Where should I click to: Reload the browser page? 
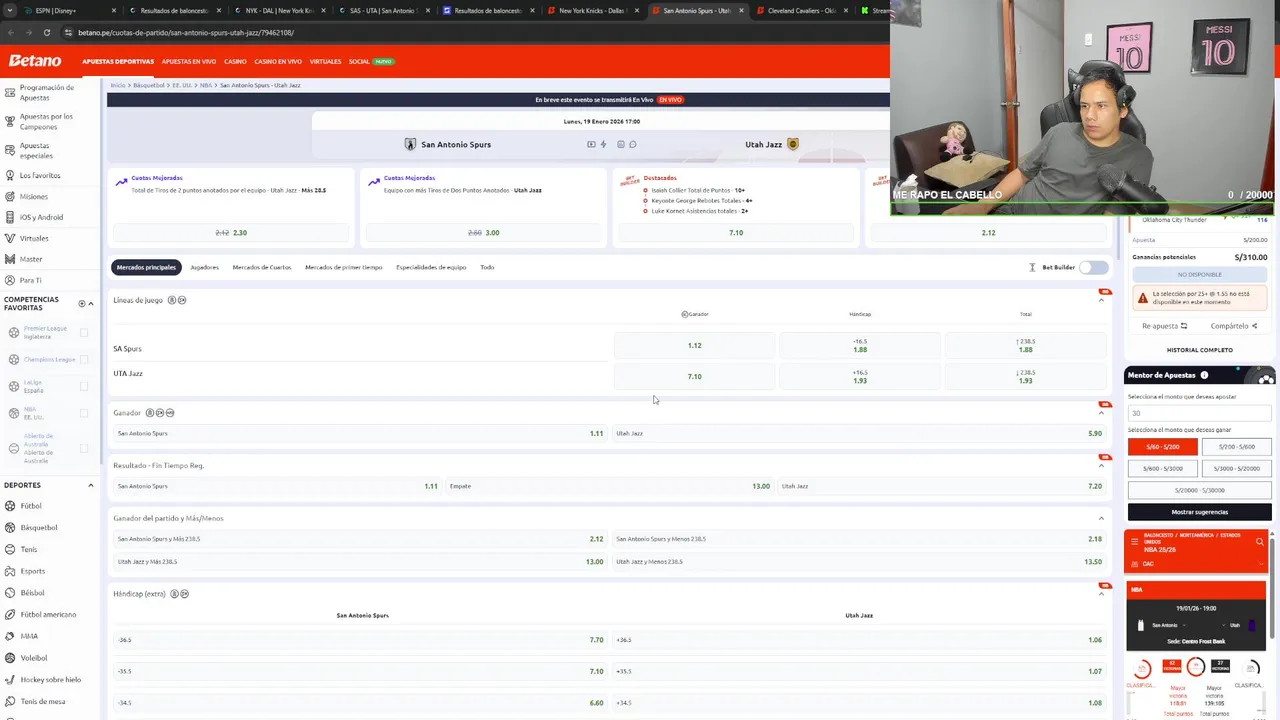click(x=46, y=32)
